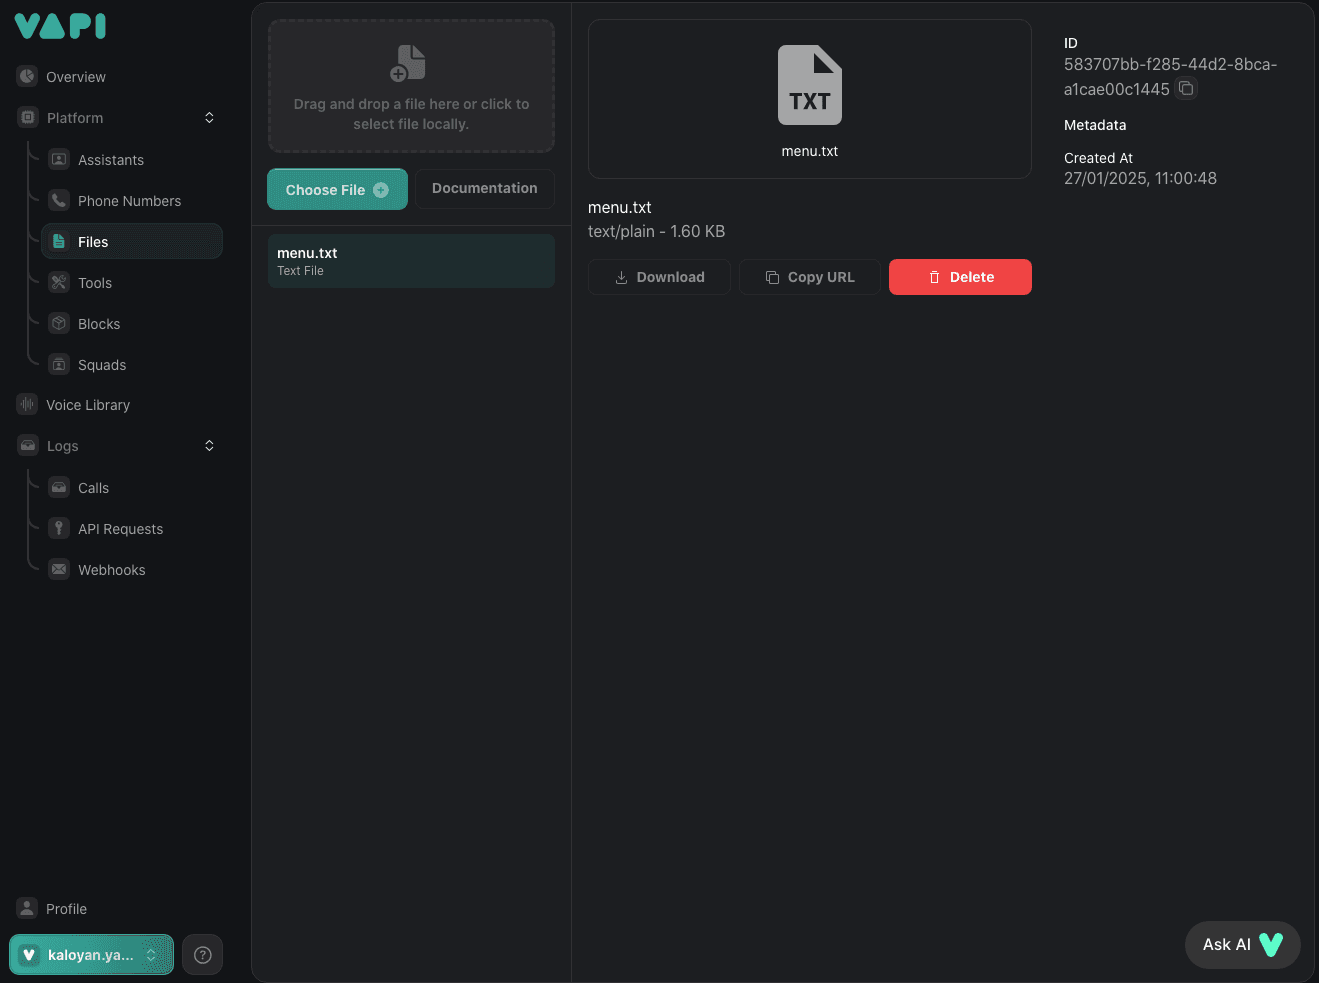Open the kaloyan.ya... account switcher
Image resolution: width=1319 pixels, height=983 pixels.
click(x=91, y=955)
